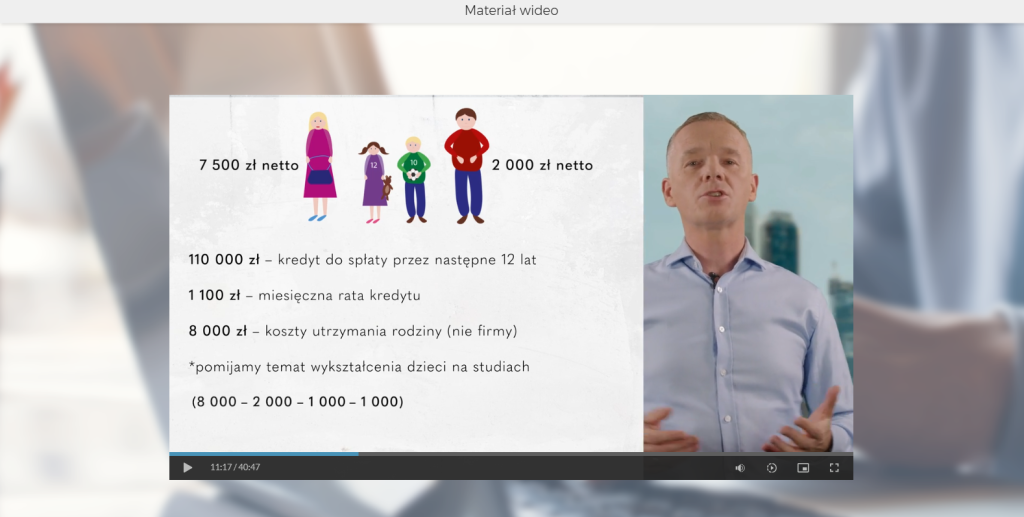
Task: Click the "2 000 zł netto" label
Action: (542, 165)
